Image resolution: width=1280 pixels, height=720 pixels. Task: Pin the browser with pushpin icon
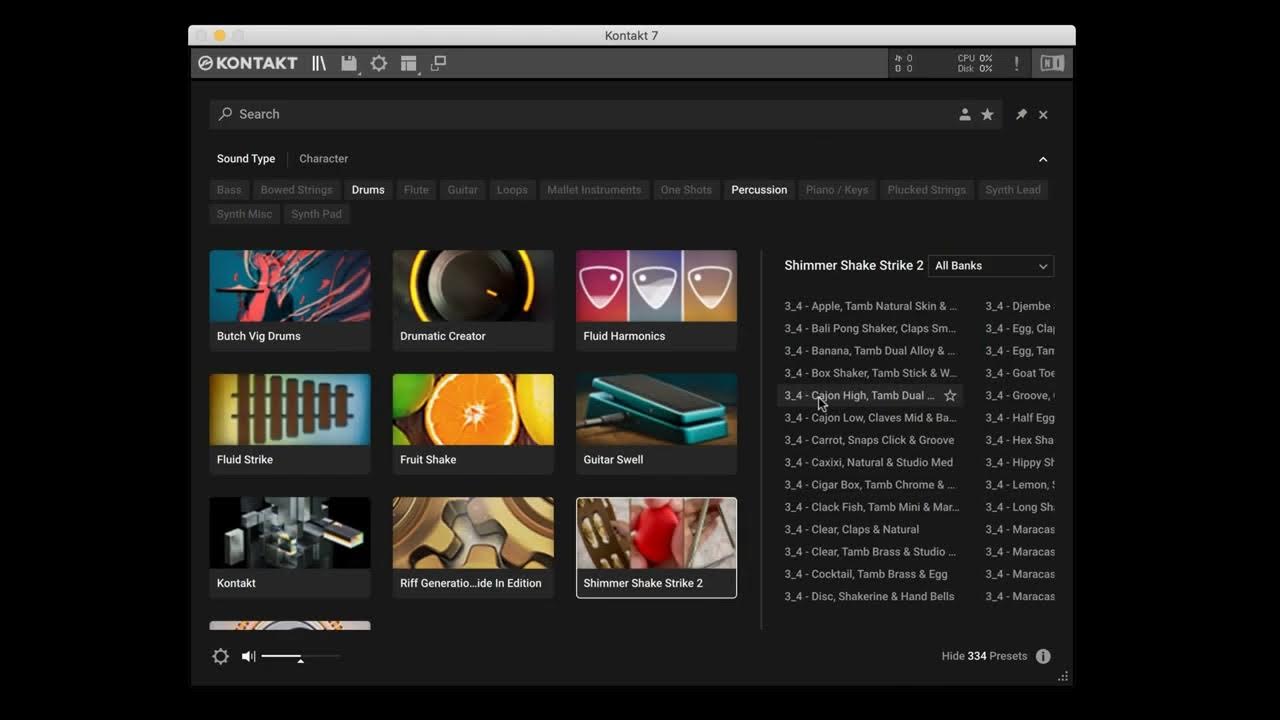click(1021, 114)
